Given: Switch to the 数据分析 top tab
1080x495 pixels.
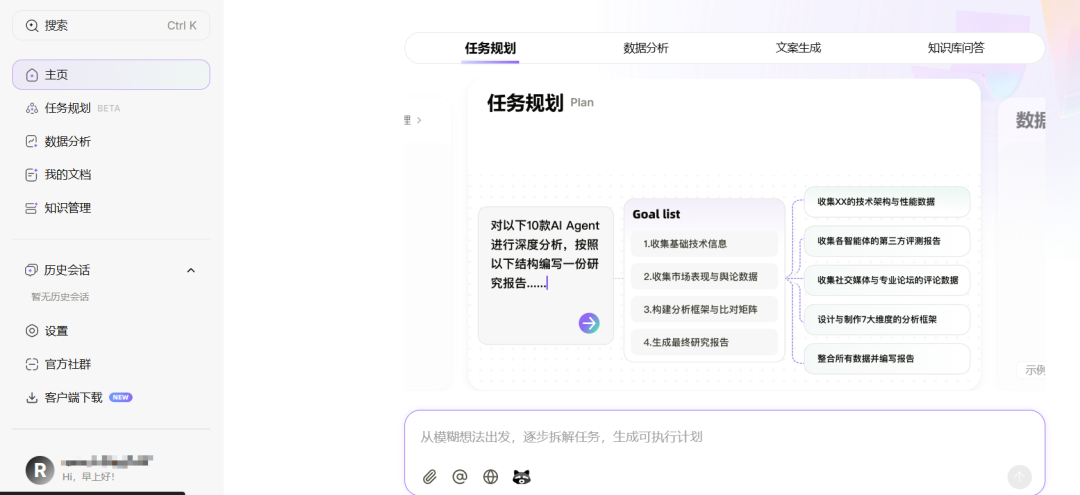Looking at the screenshot, I should point(645,48).
